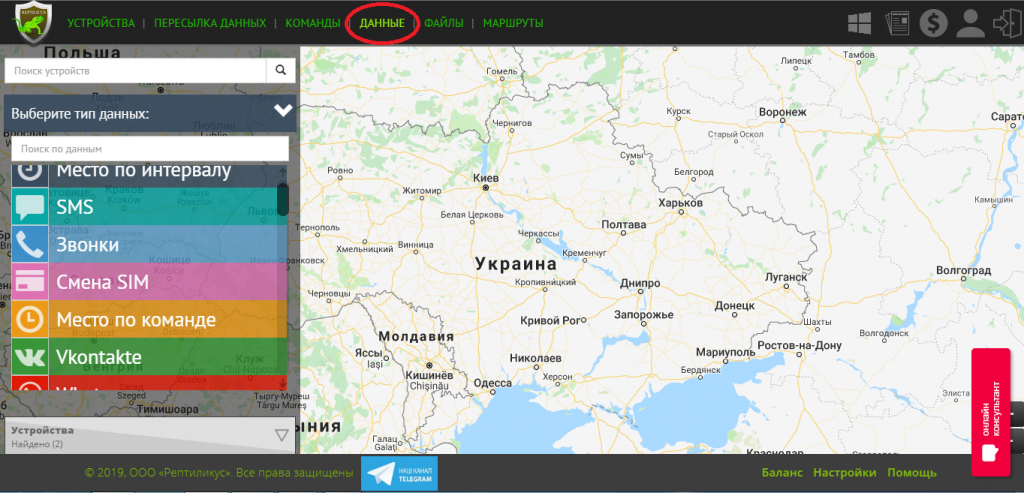
Task: Click the data type list scrollbar thumb
Action: coord(283,199)
